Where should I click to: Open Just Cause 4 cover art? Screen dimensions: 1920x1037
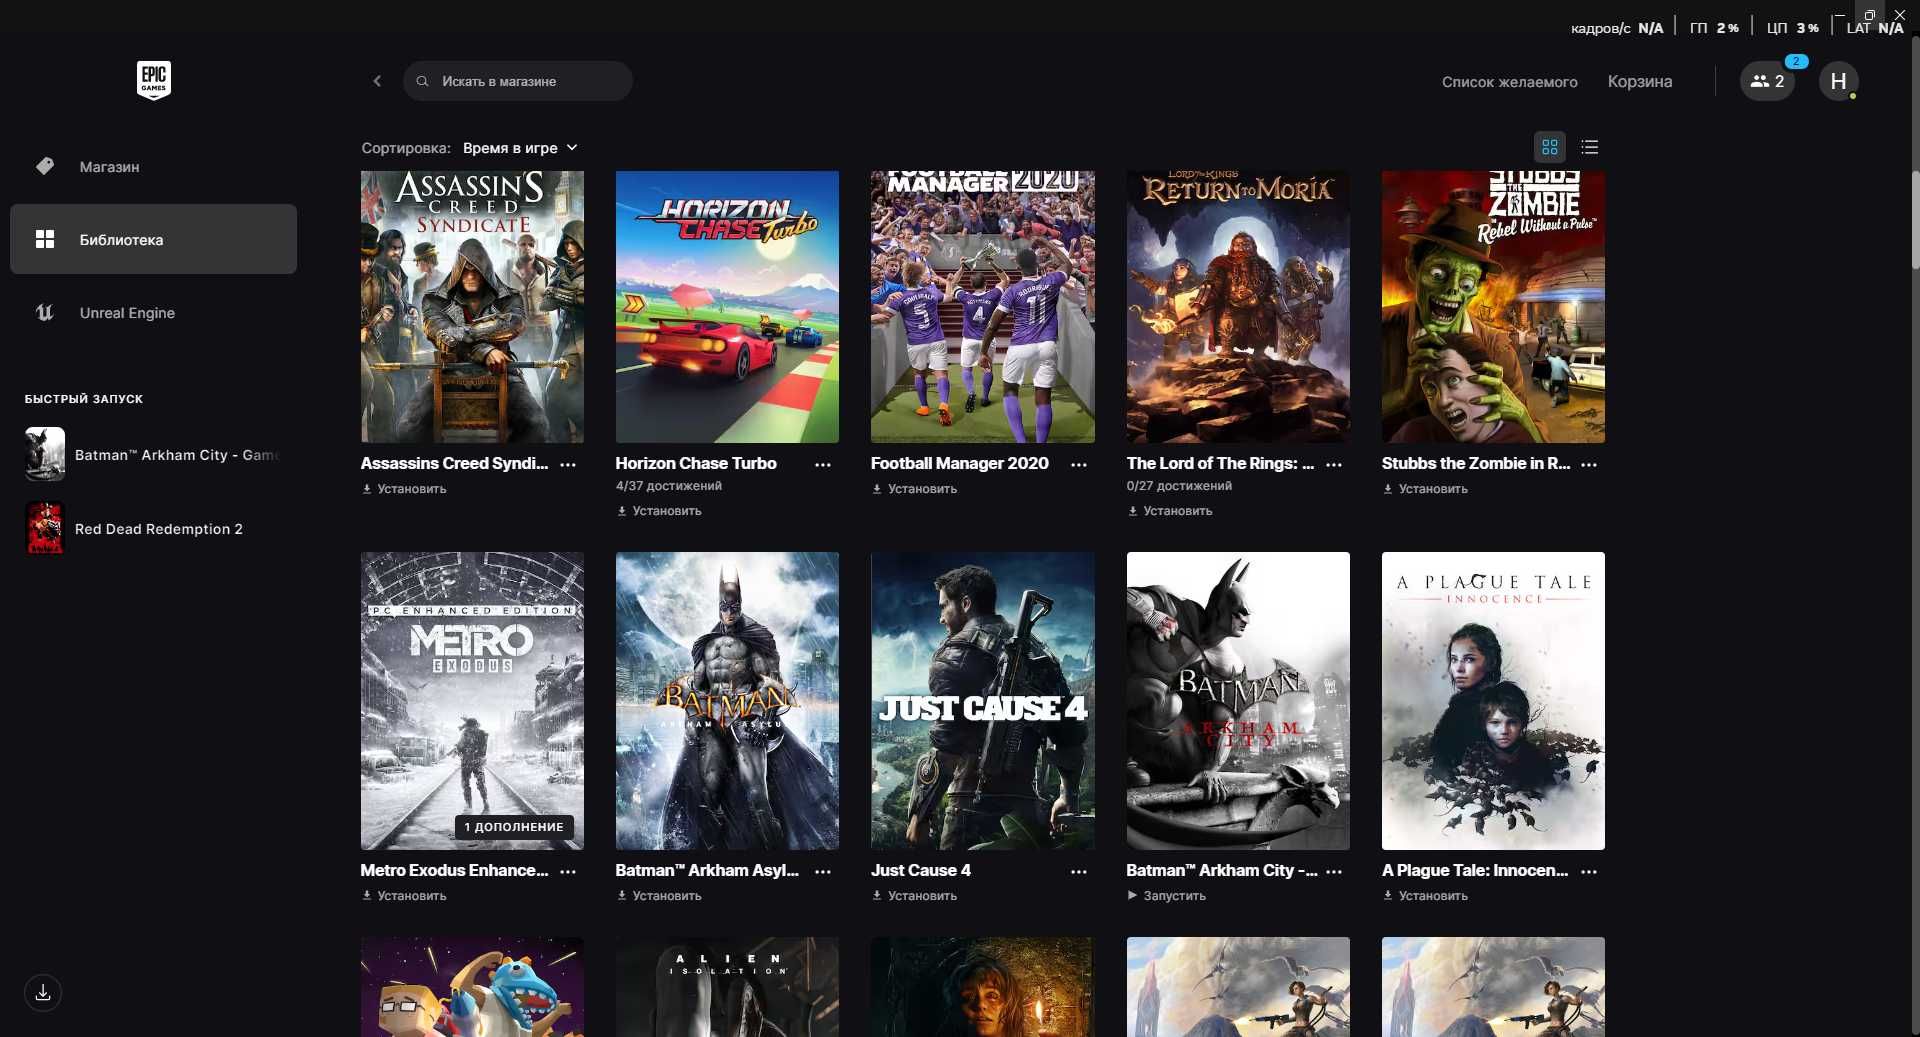point(982,701)
